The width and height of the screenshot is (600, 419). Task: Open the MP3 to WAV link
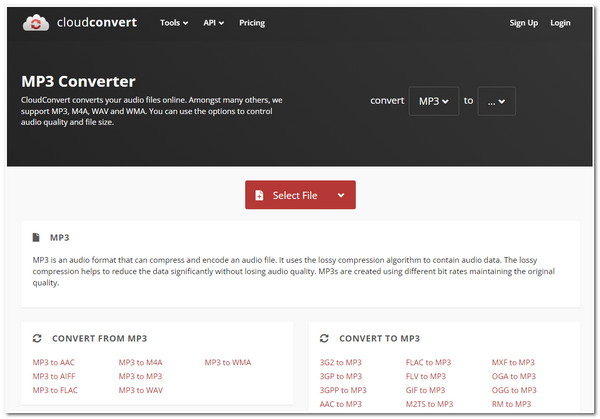(141, 390)
